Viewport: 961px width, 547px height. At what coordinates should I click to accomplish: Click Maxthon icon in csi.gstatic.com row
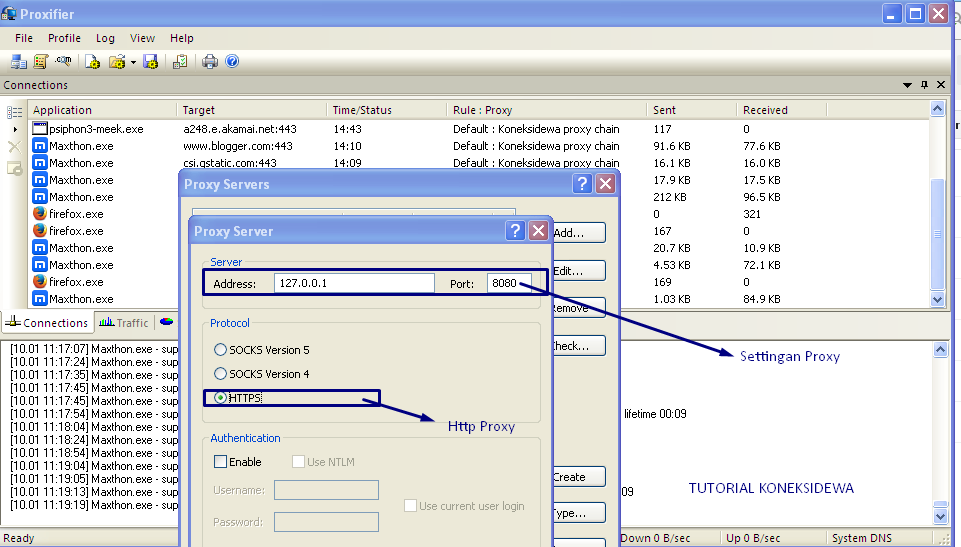[x=40, y=163]
